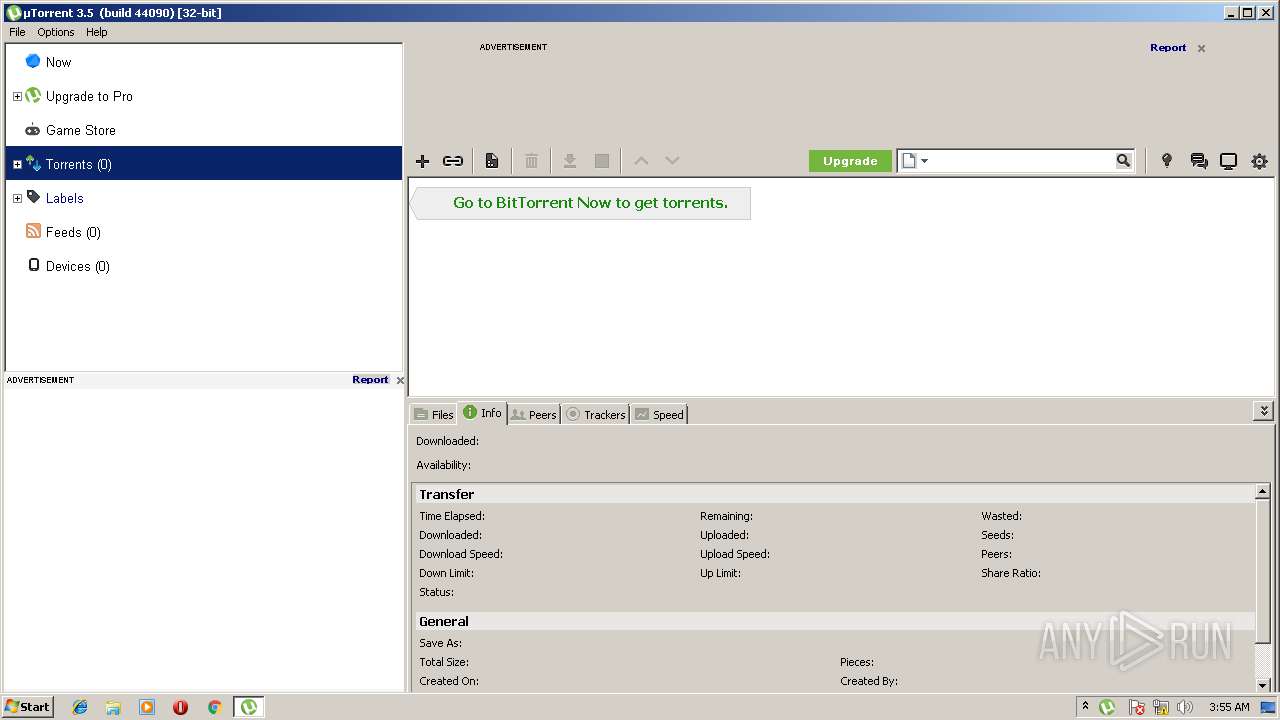The height and width of the screenshot is (720, 1280).
Task: Click uTorrent icon in system tray
Action: [1107, 707]
